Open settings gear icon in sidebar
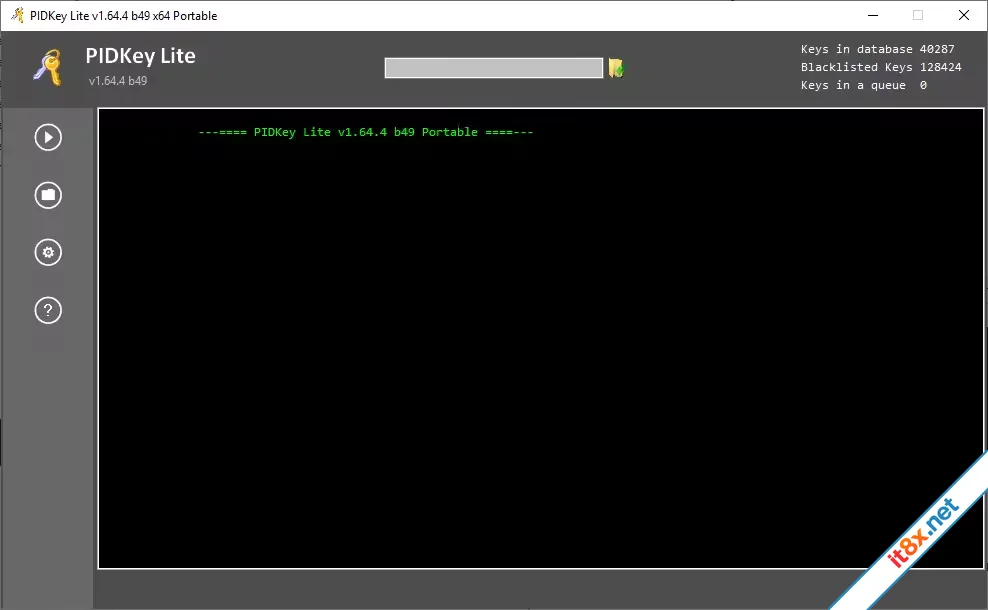The width and height of the screenshot is (988, 610). point(48,253)
